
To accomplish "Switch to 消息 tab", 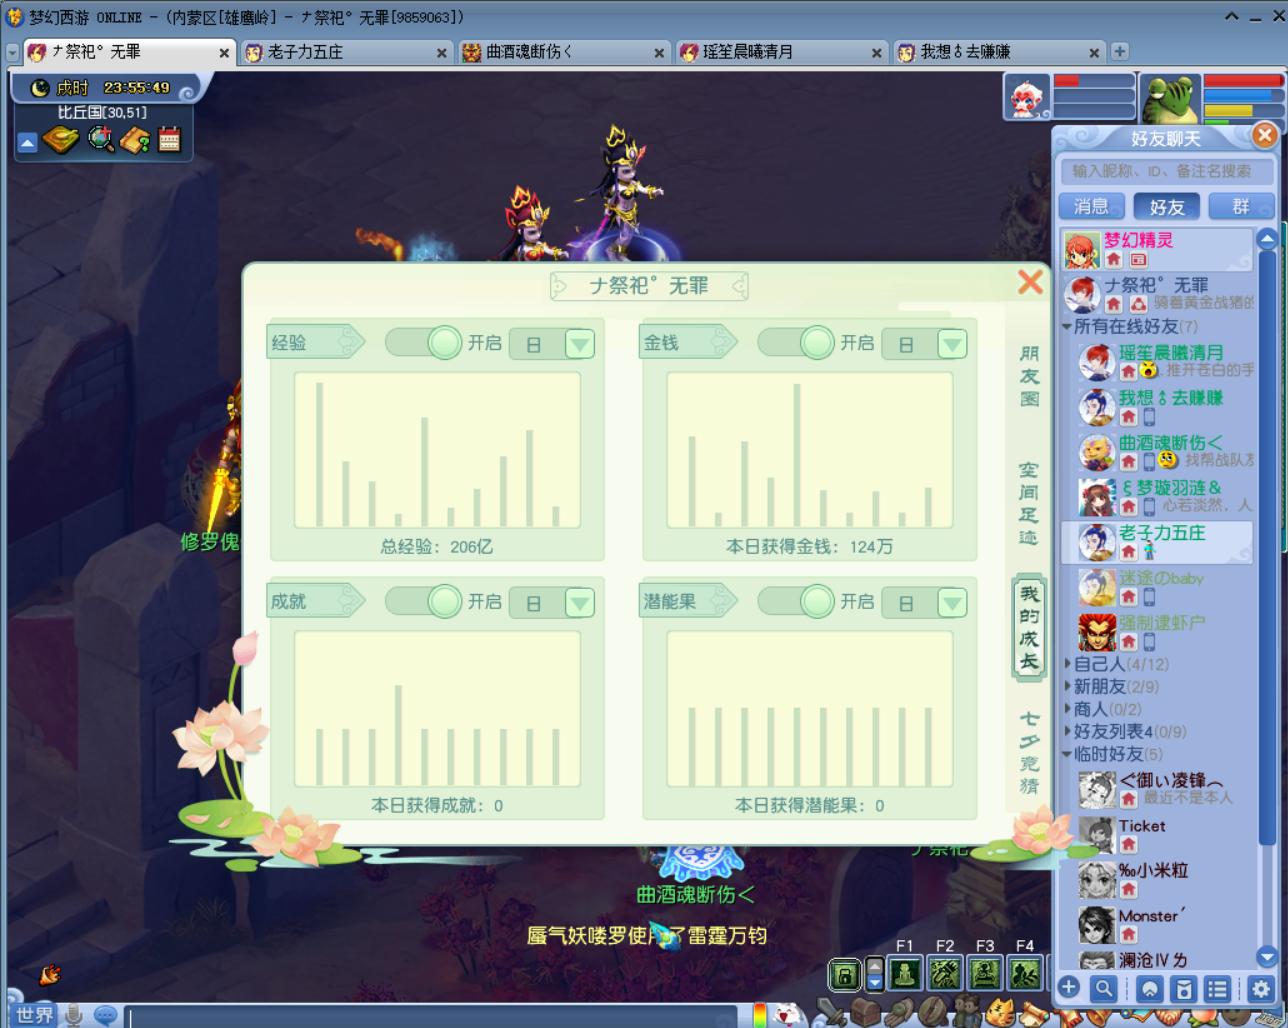I will (1091, 206).
